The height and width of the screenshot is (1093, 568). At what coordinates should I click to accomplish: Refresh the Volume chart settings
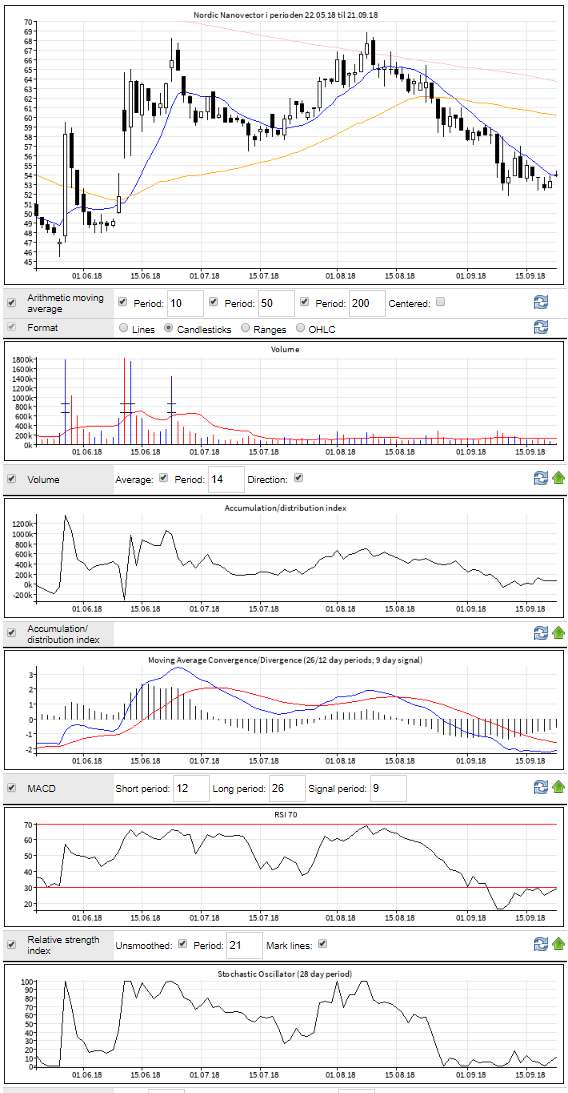coord(540,477)
